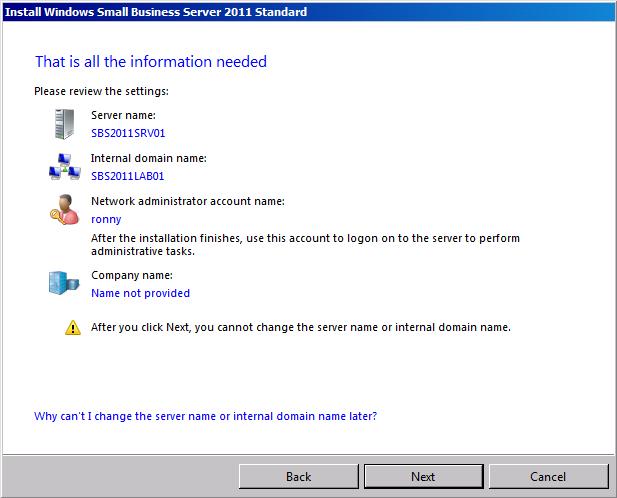Cancel the installation wizard
The width and height of the screenshot is (617, 498).
coord(548,476)
